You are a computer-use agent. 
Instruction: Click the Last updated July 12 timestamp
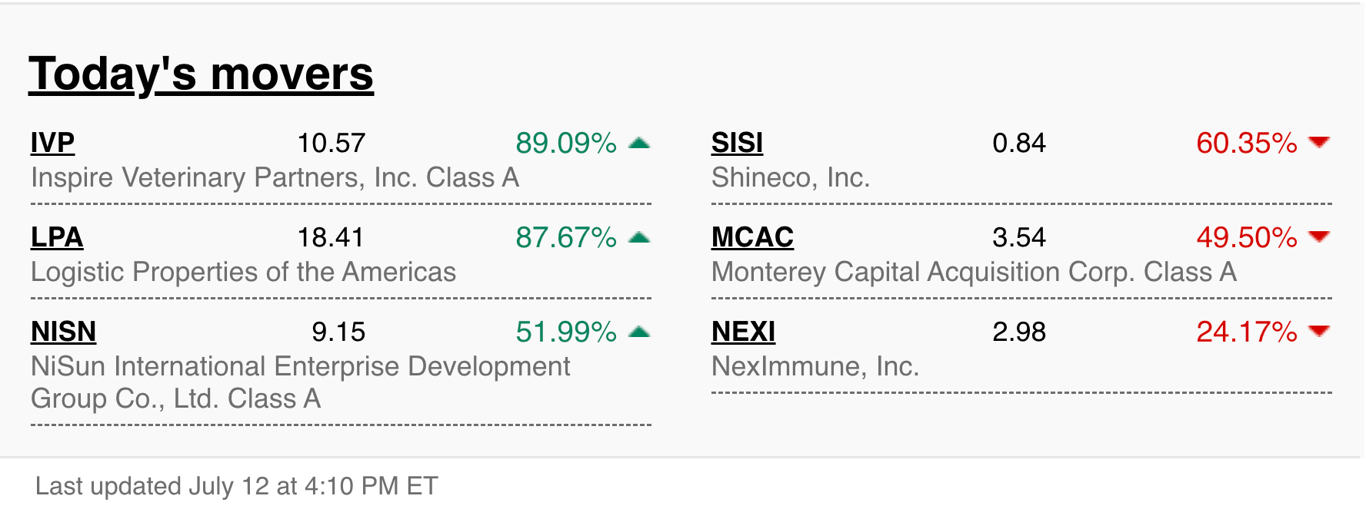[236, 487]
